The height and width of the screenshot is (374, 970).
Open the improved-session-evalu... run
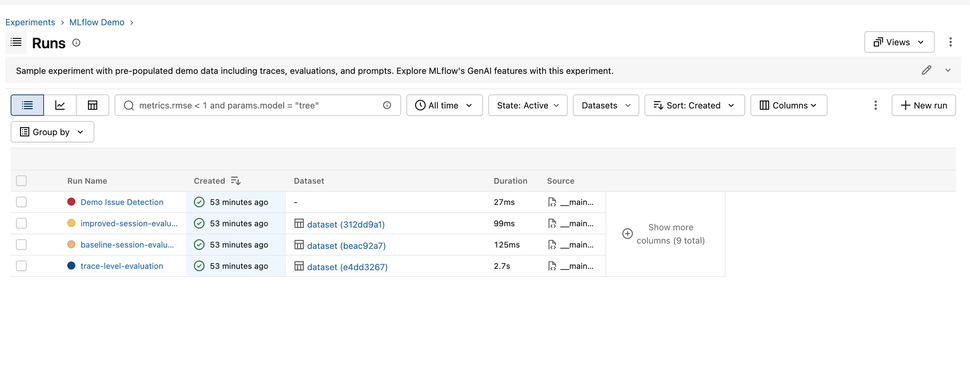129,223
